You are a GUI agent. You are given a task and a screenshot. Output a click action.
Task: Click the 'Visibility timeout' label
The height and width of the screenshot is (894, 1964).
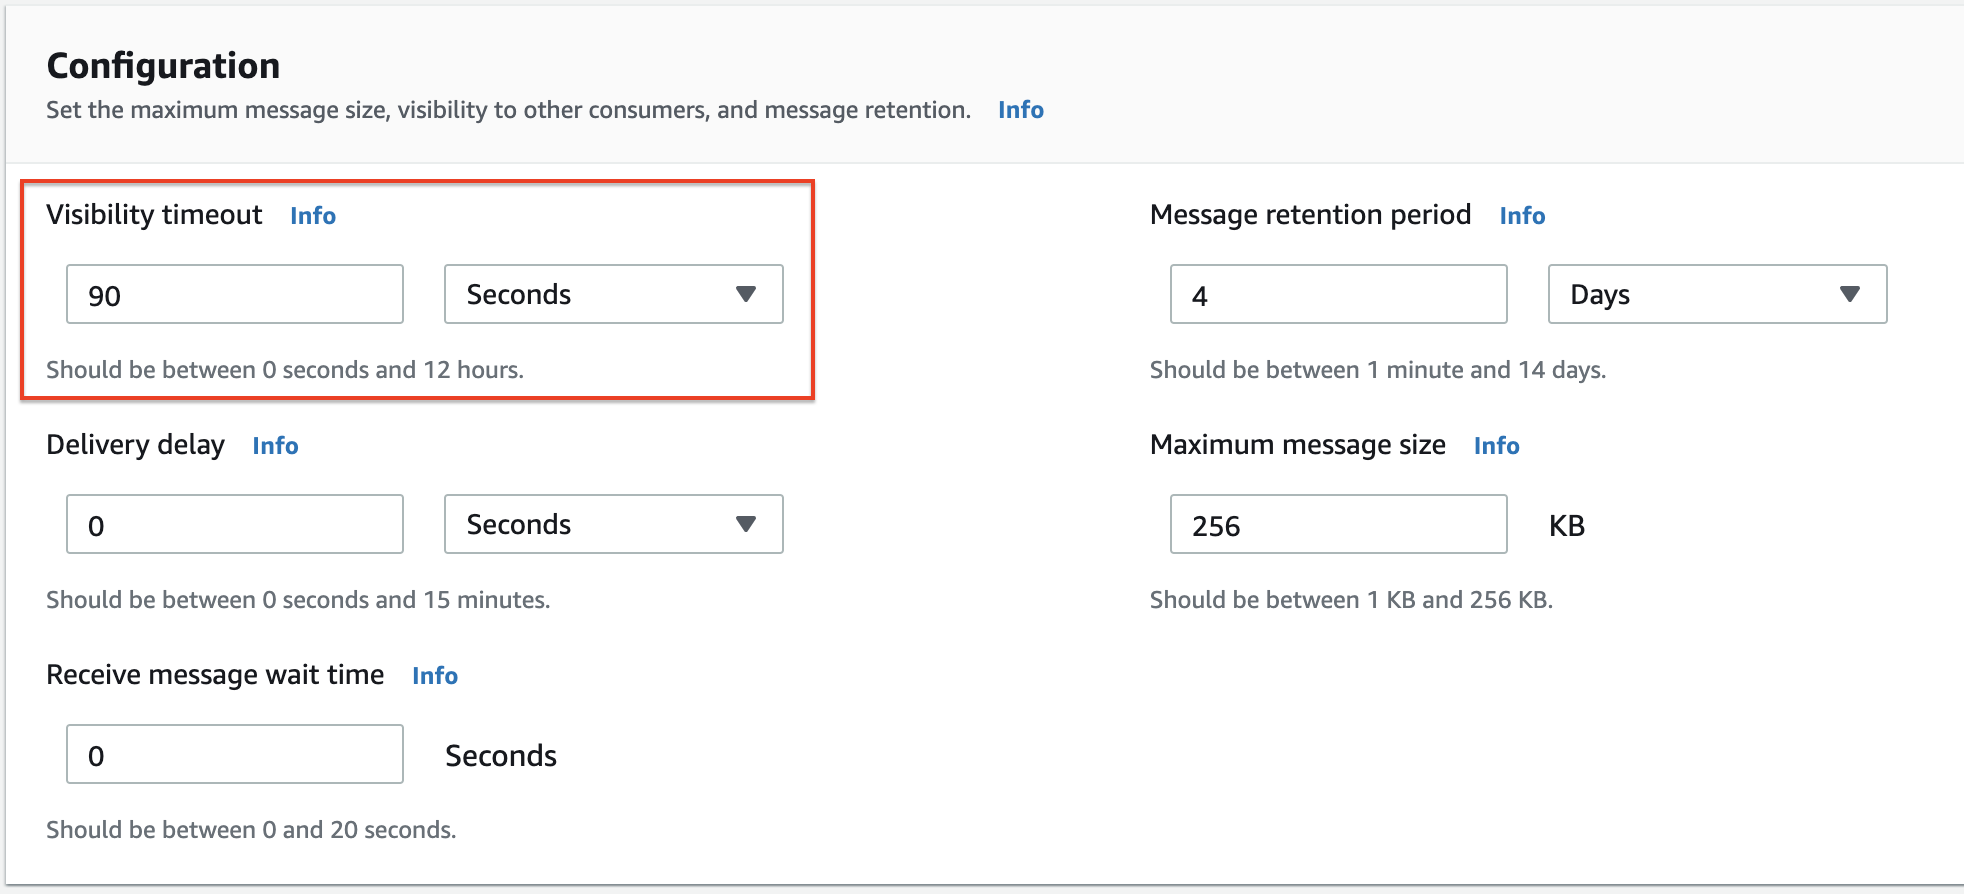(x=154, y=215)
